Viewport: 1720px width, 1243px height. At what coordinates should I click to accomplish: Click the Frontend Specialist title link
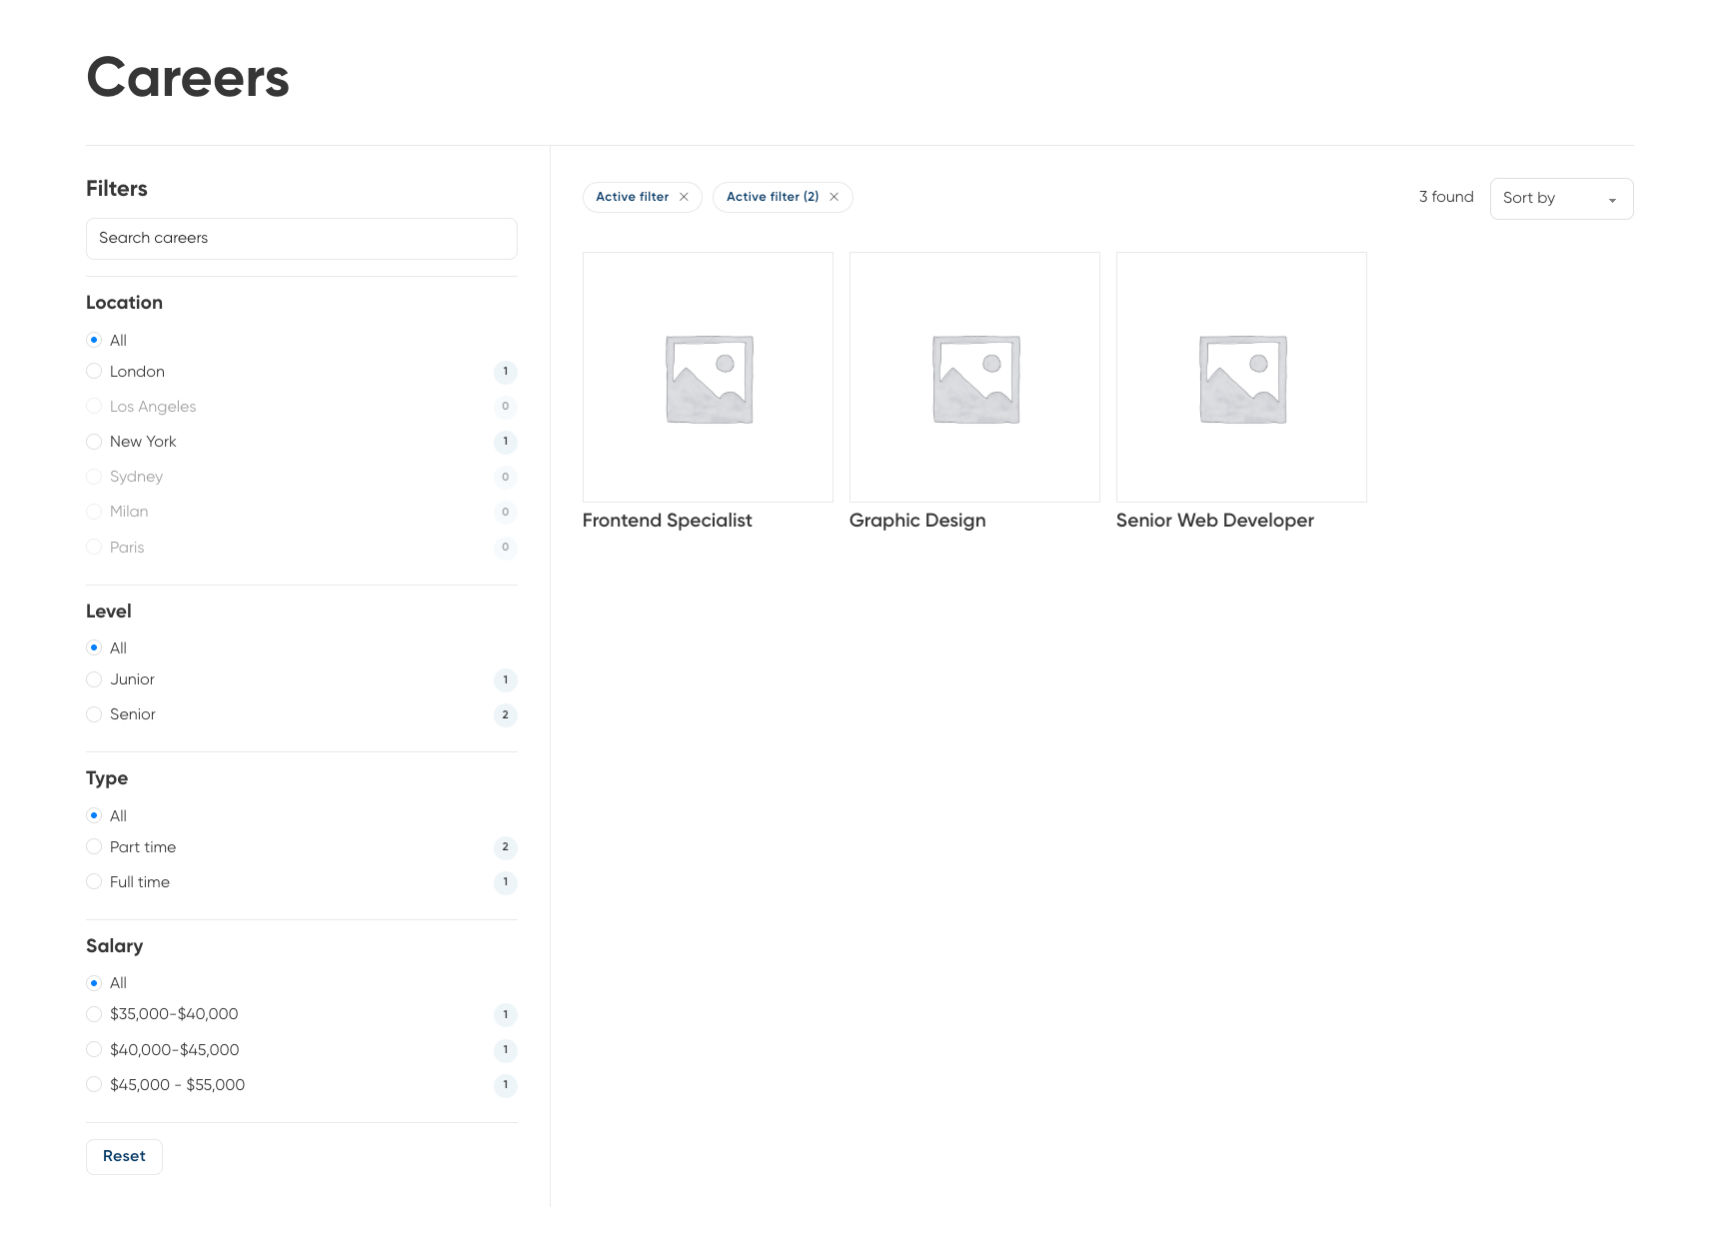tap(667, 521)
